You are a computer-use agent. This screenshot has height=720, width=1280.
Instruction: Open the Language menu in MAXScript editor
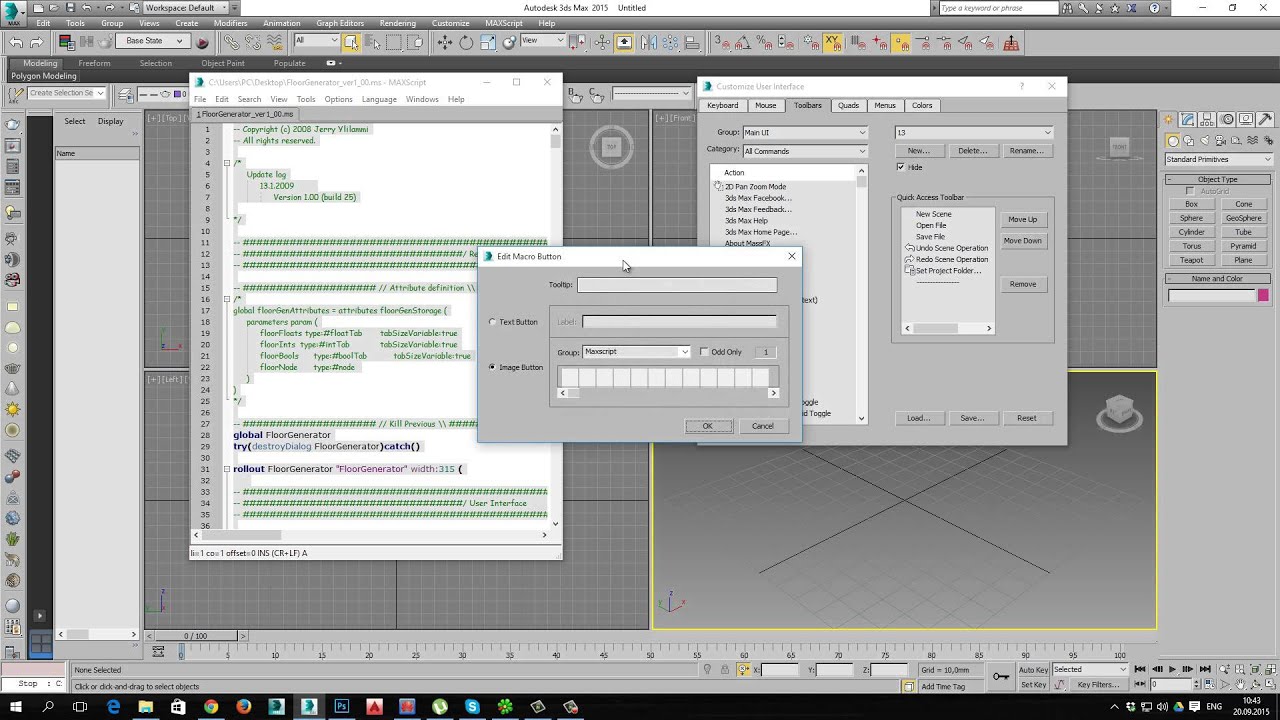pyautogui.click(x=379, y=99)
